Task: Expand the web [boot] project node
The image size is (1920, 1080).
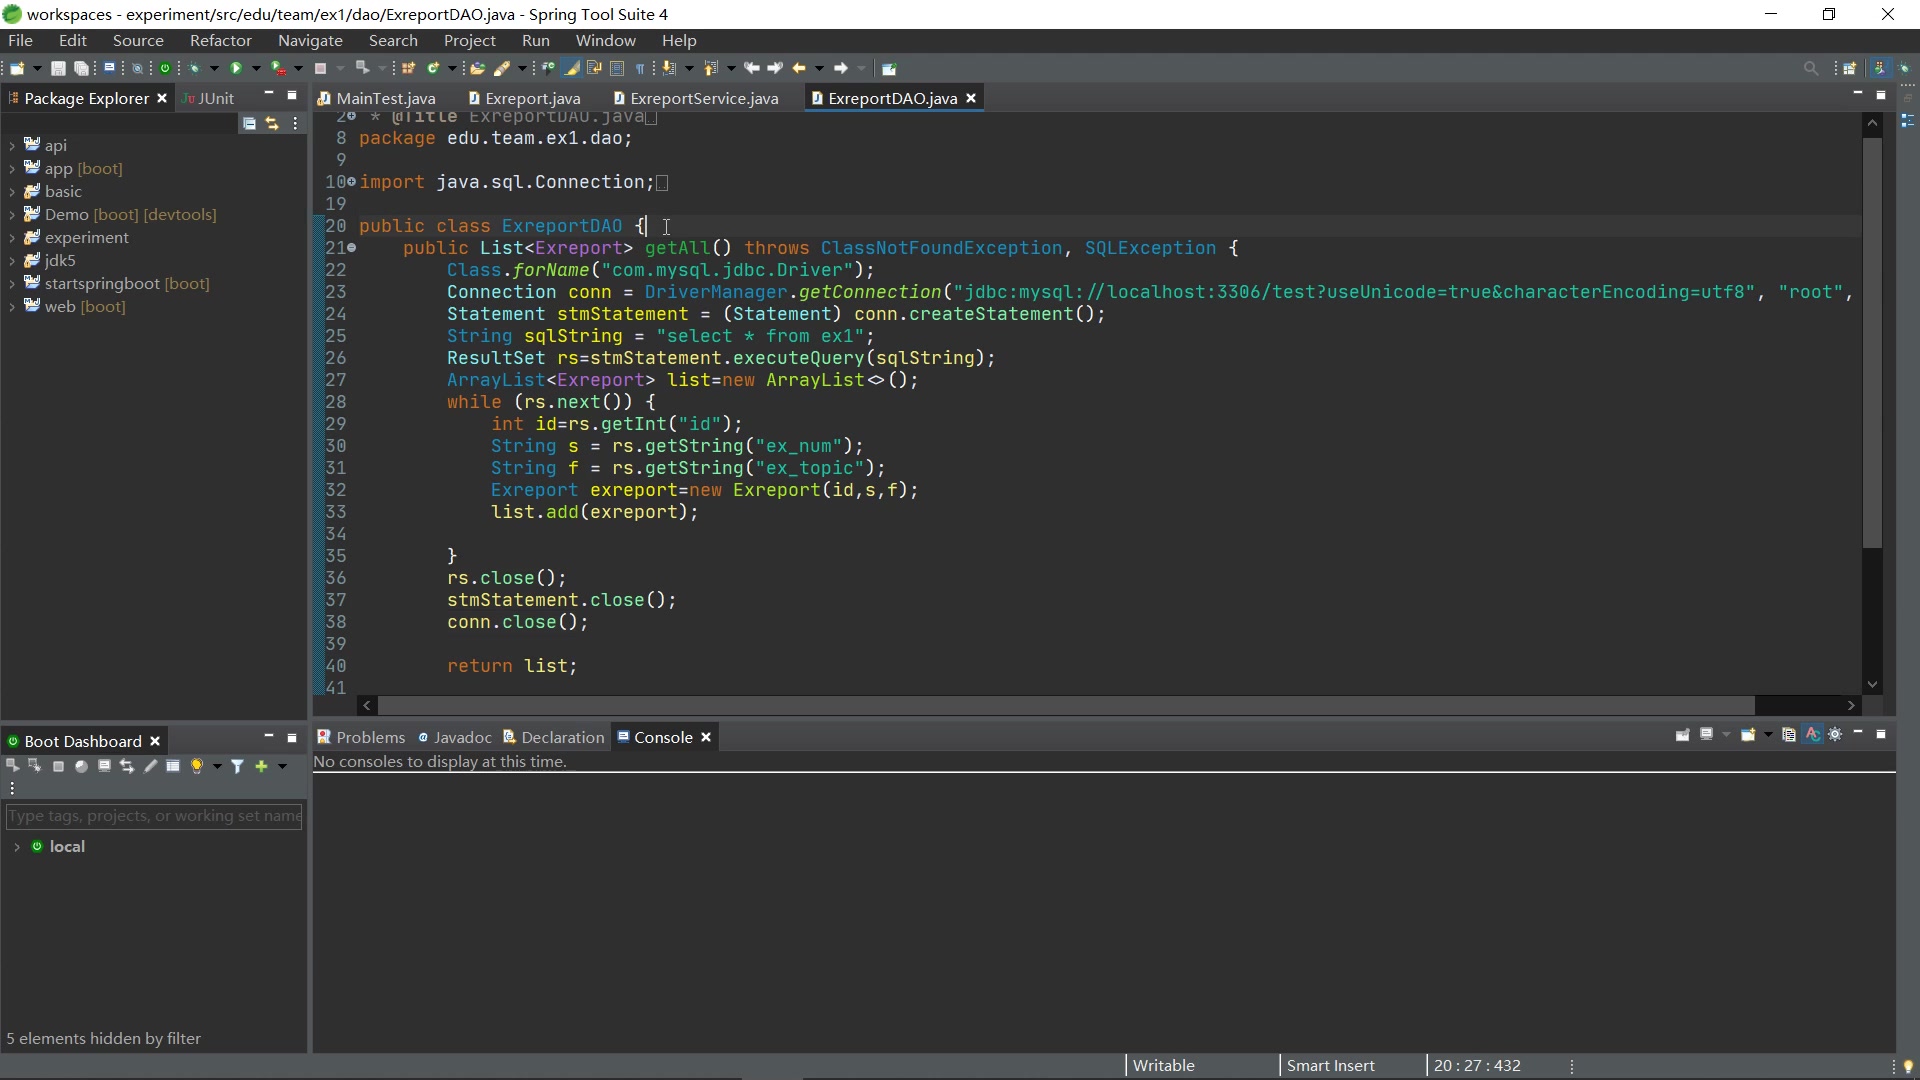Action: (x=12, y=306)
